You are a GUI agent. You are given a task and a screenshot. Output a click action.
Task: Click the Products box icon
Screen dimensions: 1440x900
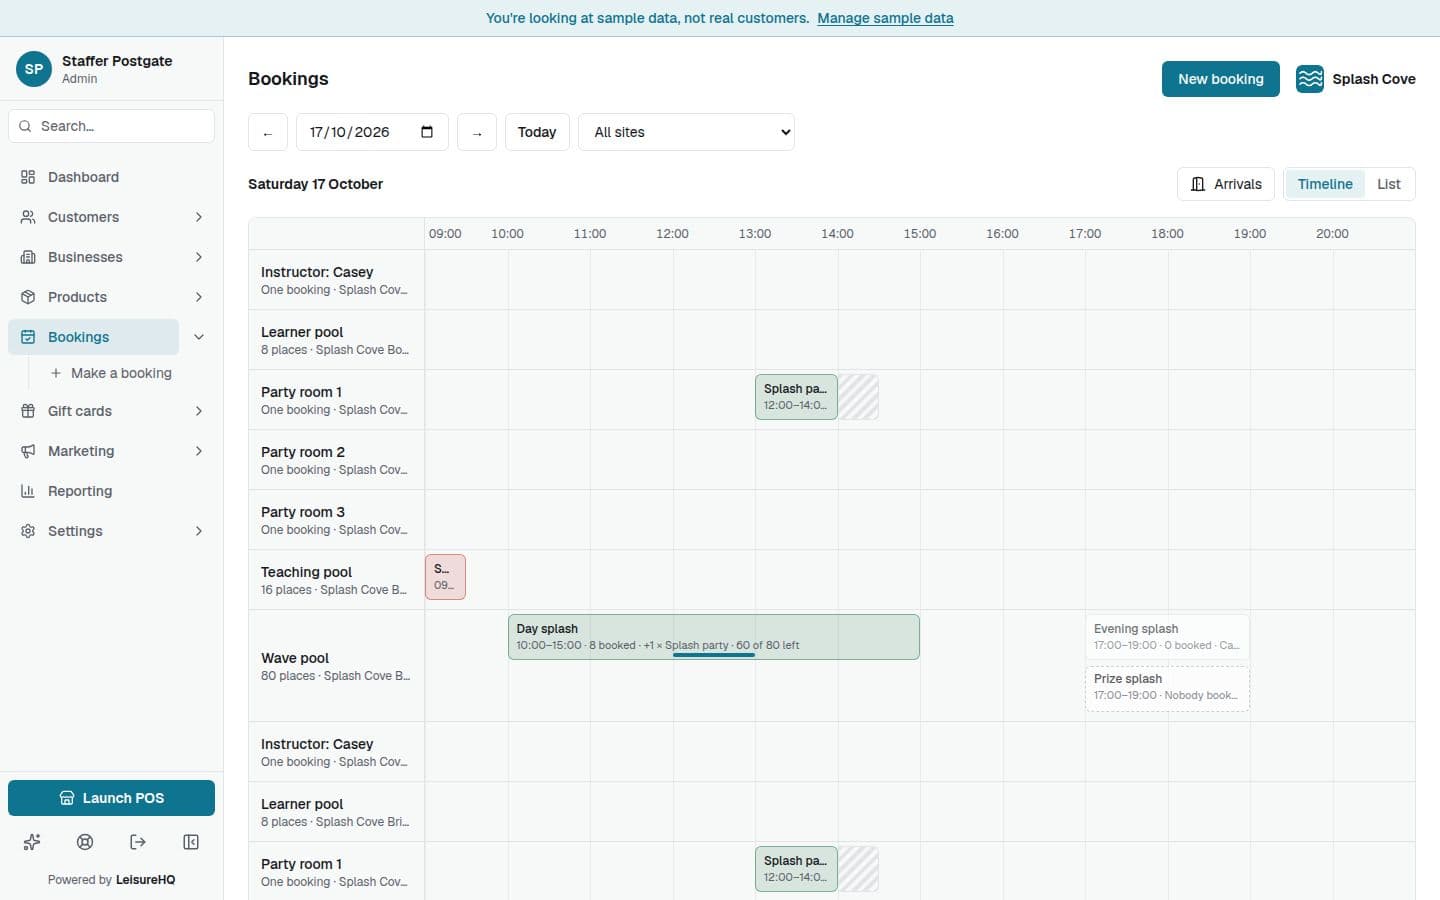(28, 297)
